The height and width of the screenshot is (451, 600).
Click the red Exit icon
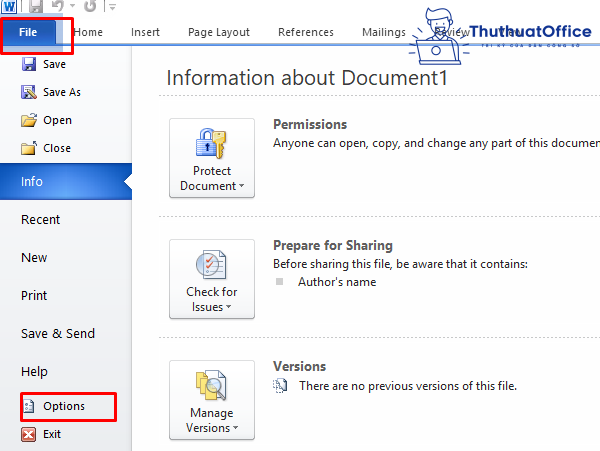(x=29, y=434)
